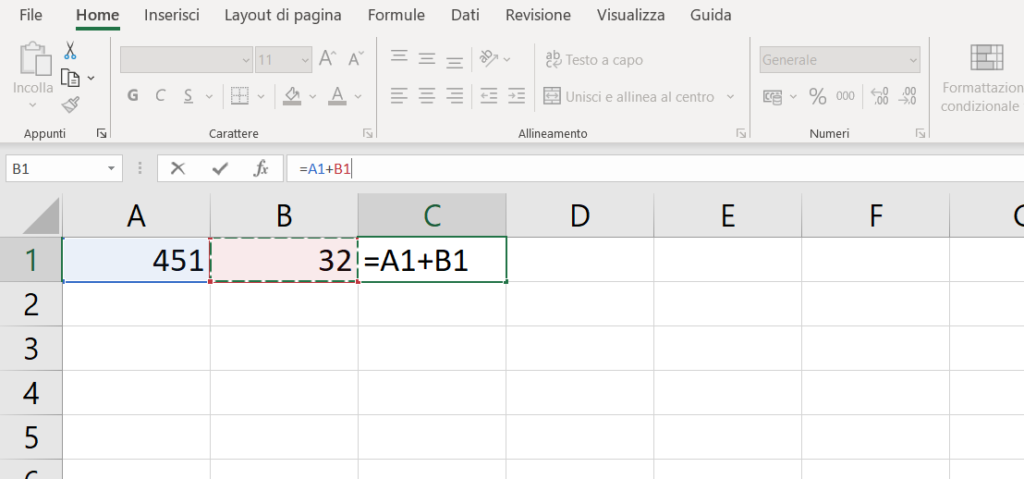Select the Format Painter brush icon

click(x=71, y=105)
